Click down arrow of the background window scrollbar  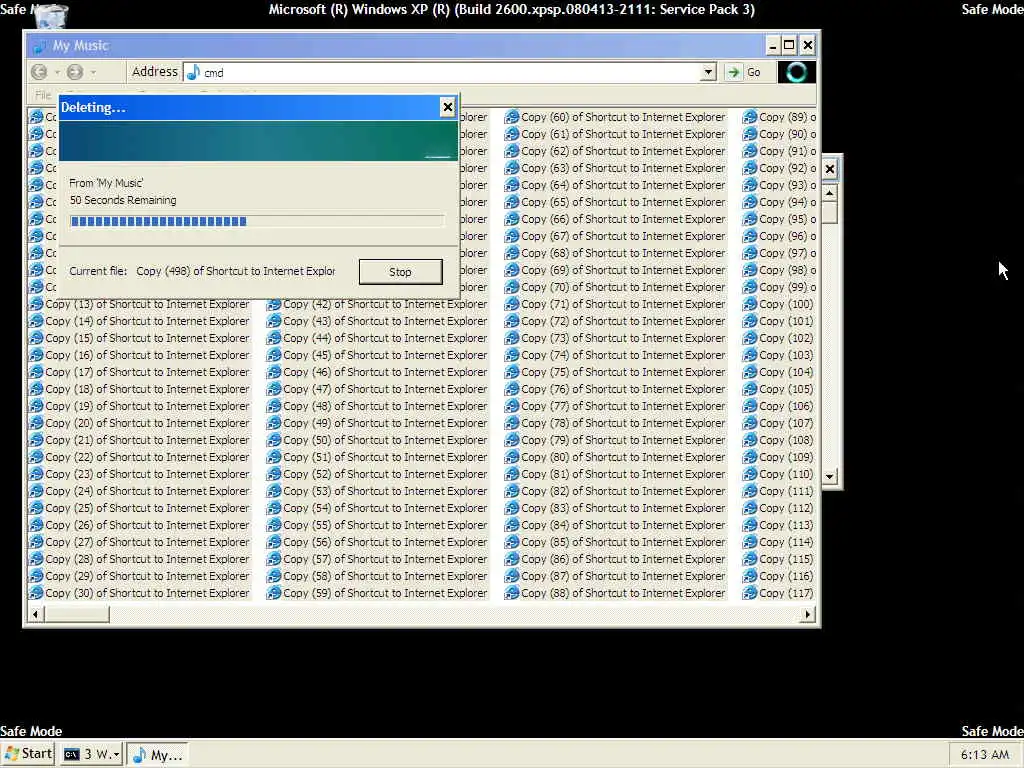829,476
